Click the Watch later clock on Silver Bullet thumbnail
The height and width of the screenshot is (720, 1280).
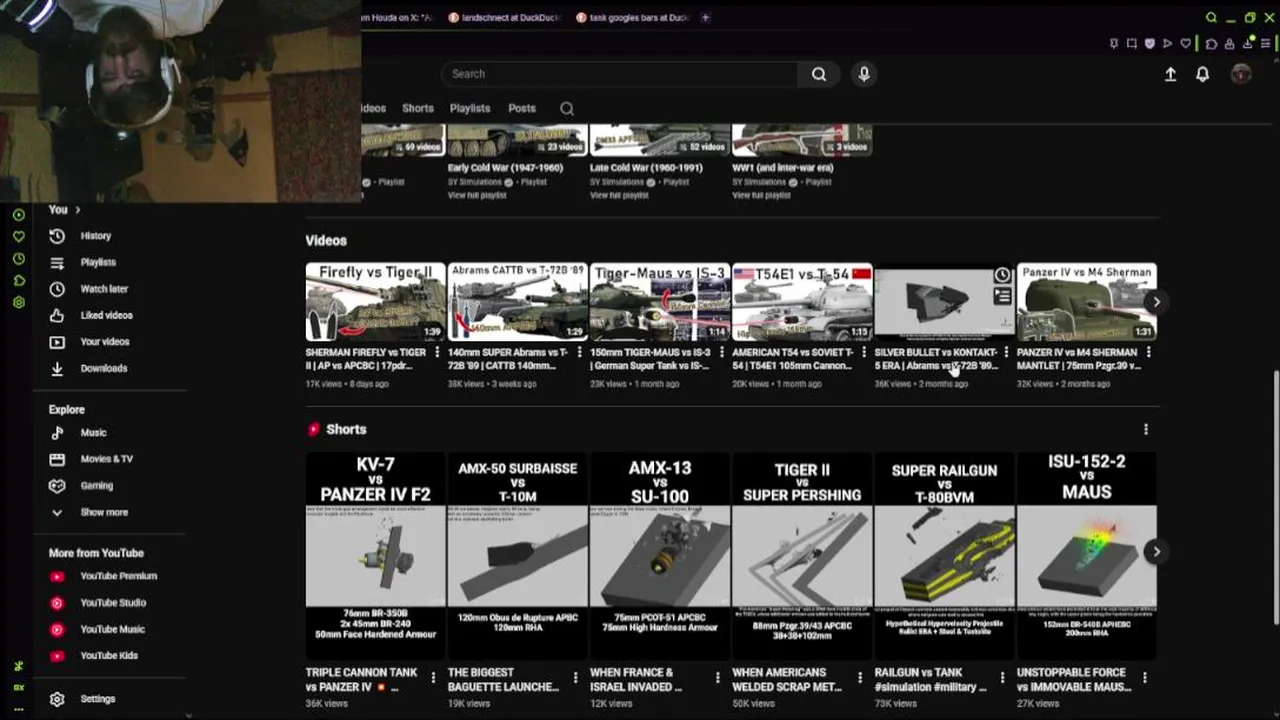[1002, 276]
